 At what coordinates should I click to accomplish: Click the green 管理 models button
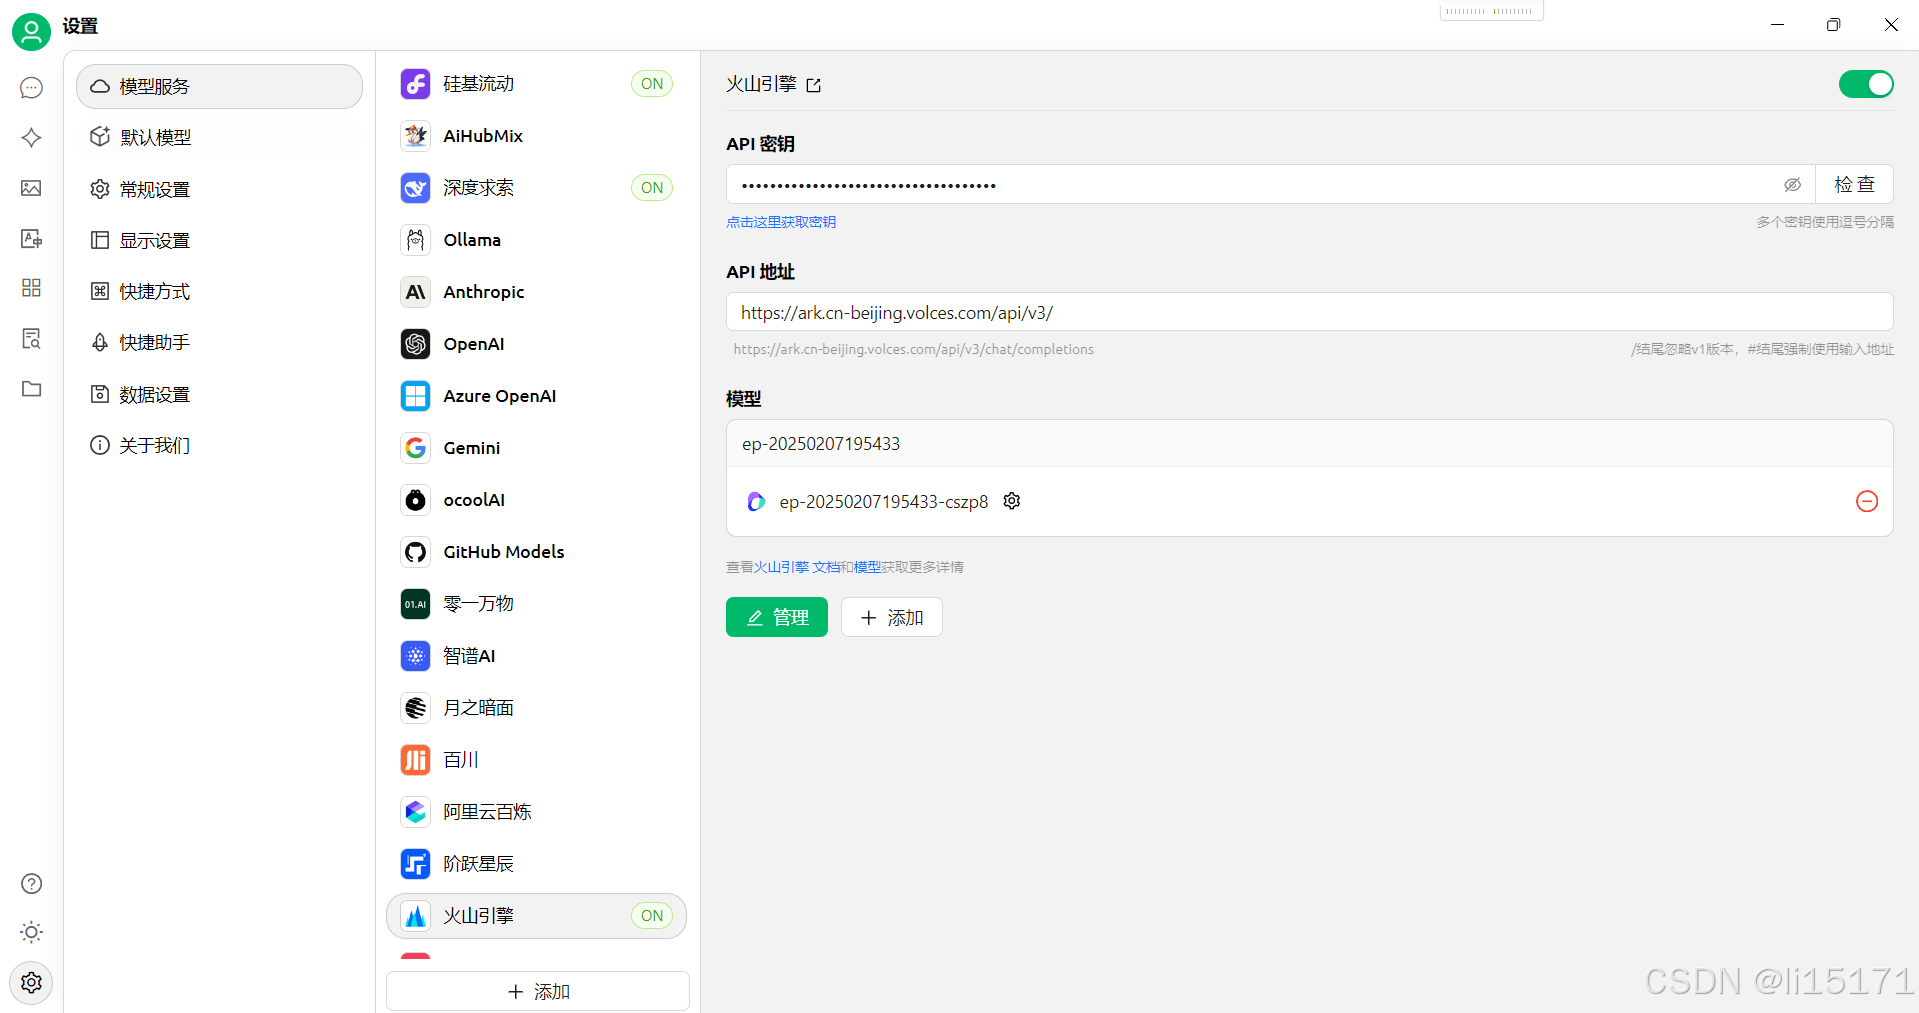(x=777, y=617)
